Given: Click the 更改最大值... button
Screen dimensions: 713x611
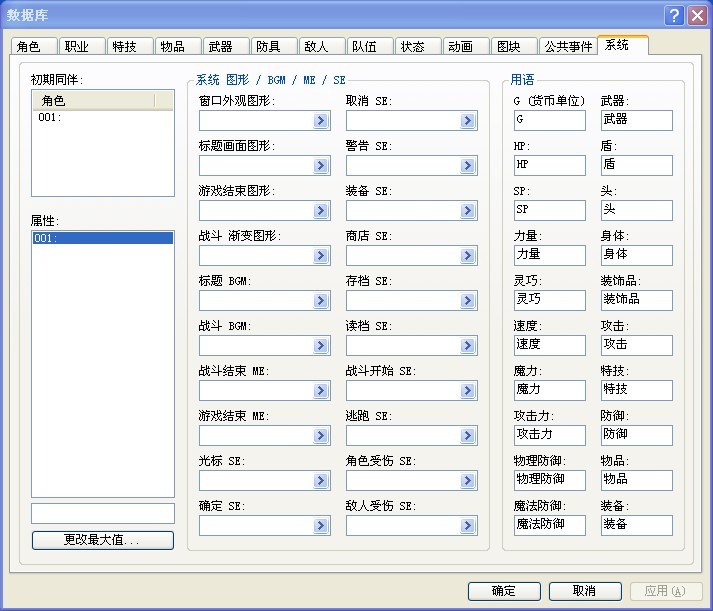Looking at the screenshot, I should click(x=103, y=540).
